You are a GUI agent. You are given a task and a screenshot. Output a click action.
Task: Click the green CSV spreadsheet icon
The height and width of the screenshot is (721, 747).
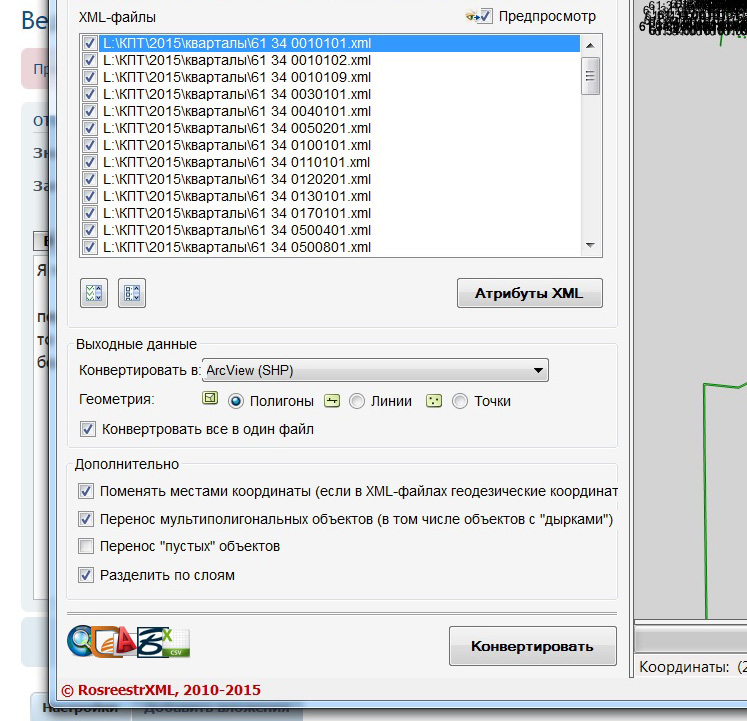click(x=176, y=642)
